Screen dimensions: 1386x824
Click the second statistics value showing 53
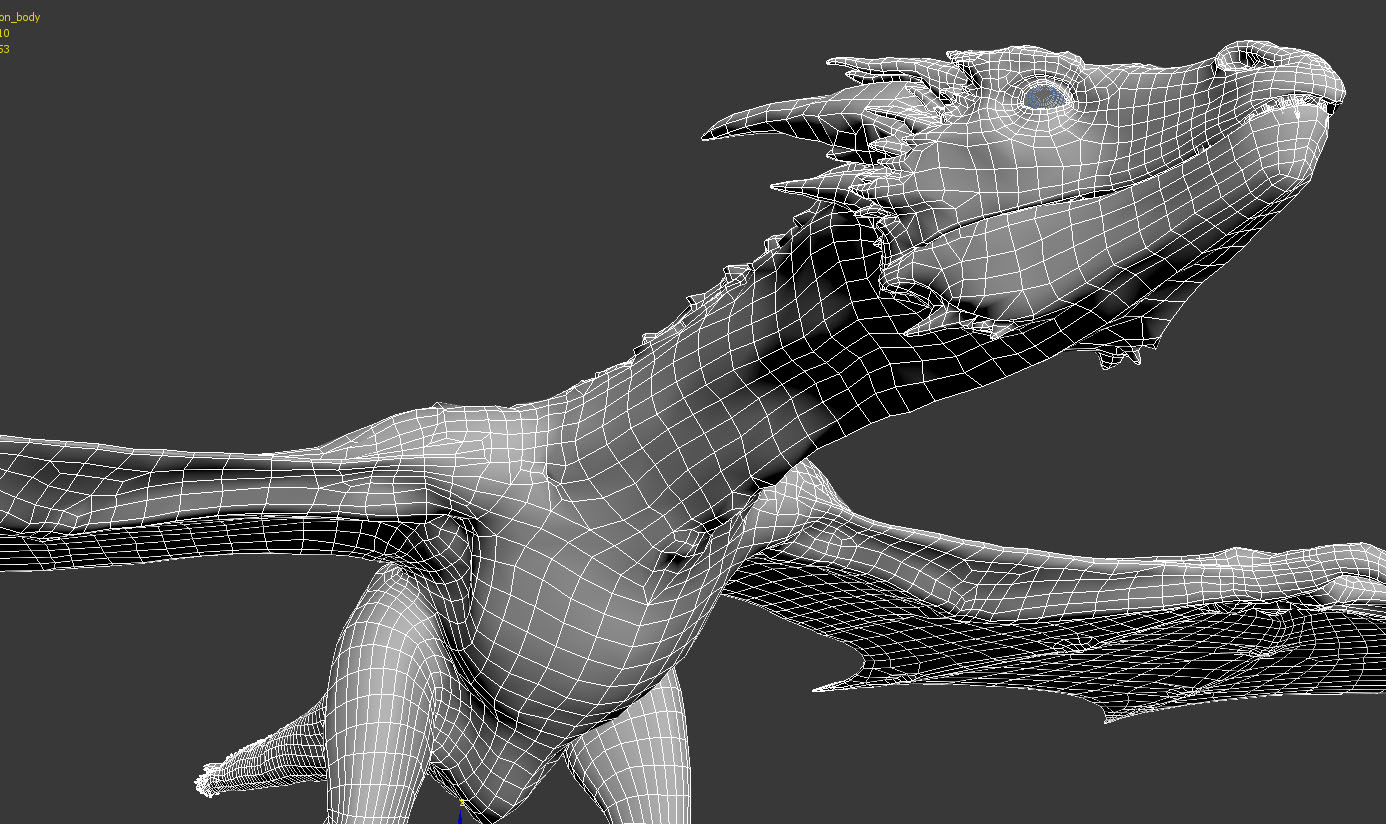[x=6, y=48]
